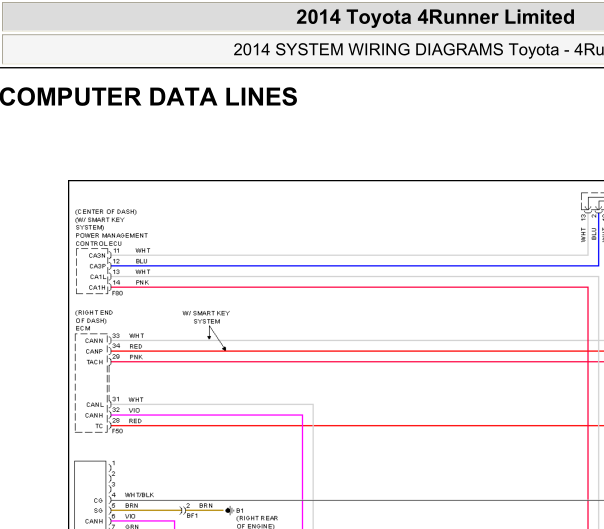
Task: Click the PNK wire label at pin 14
Action: tap(142, 282)
